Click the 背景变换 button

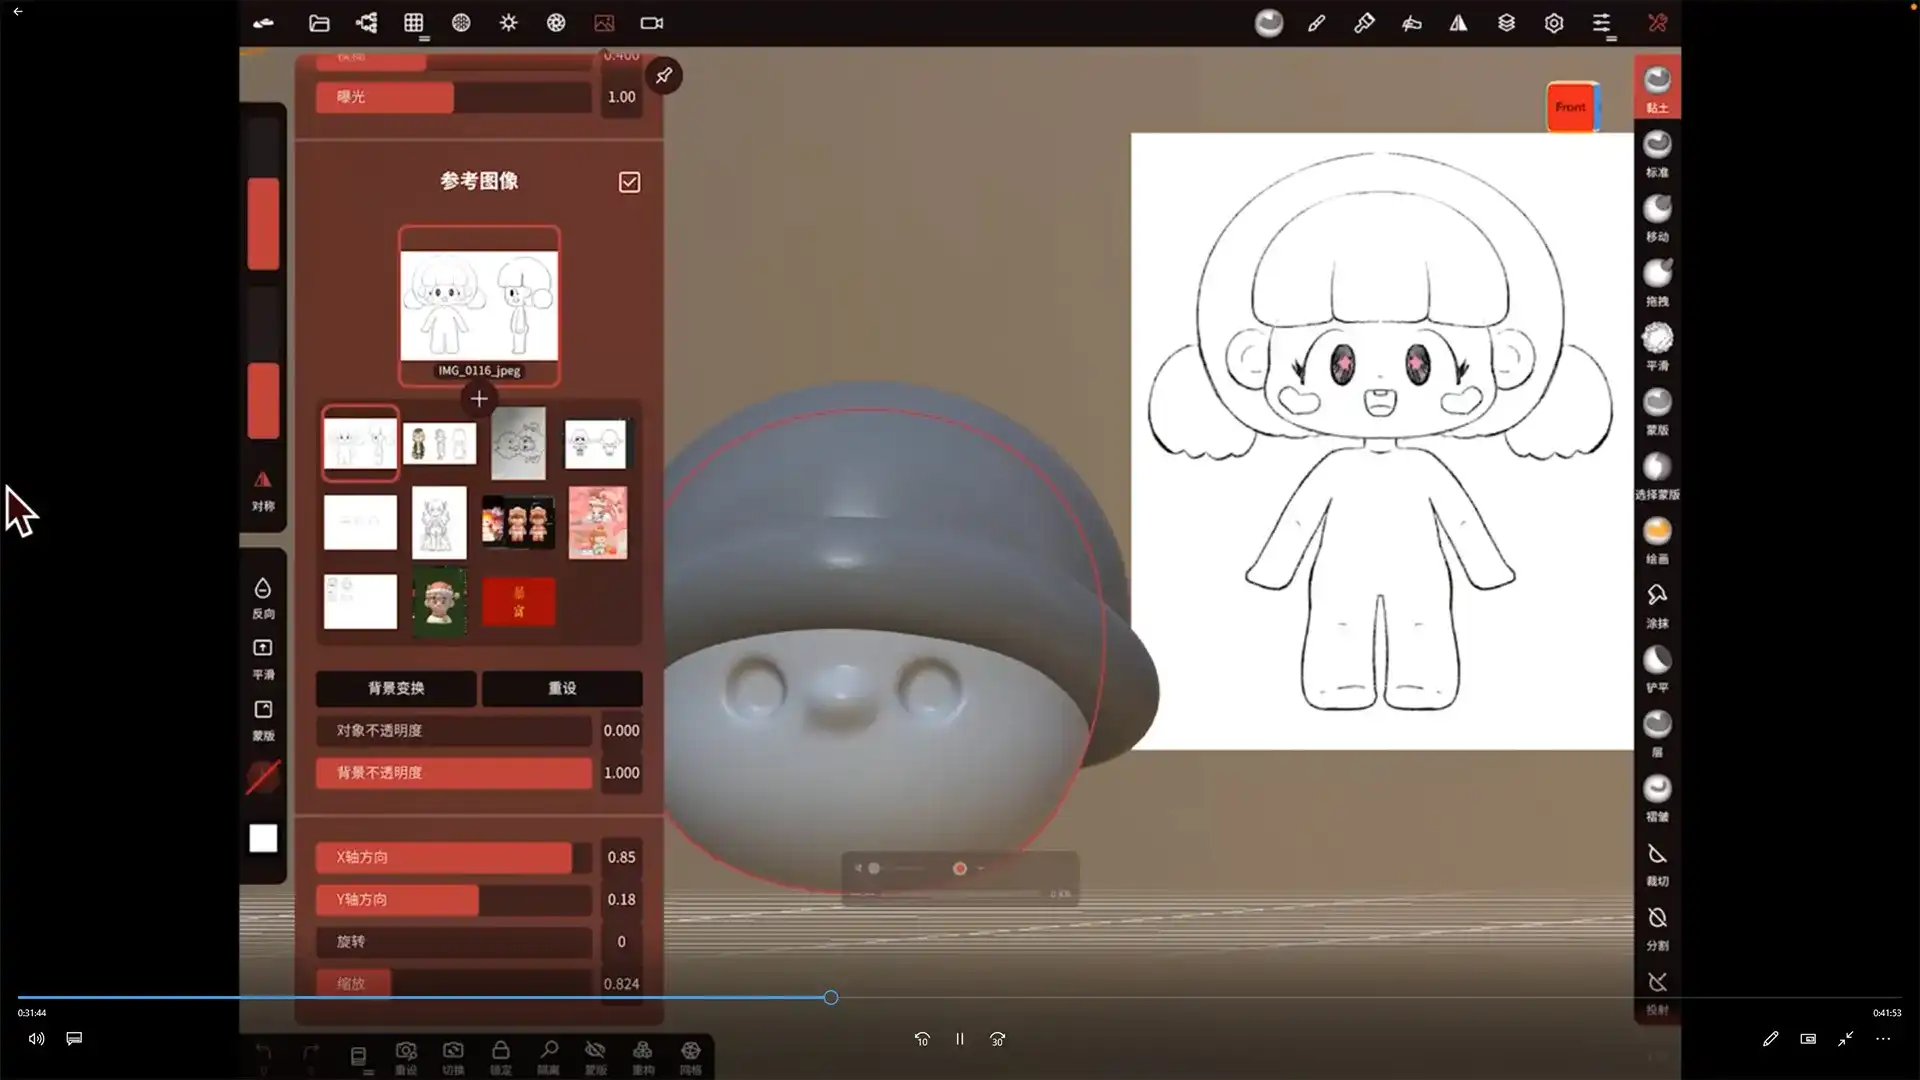(396, 688)
